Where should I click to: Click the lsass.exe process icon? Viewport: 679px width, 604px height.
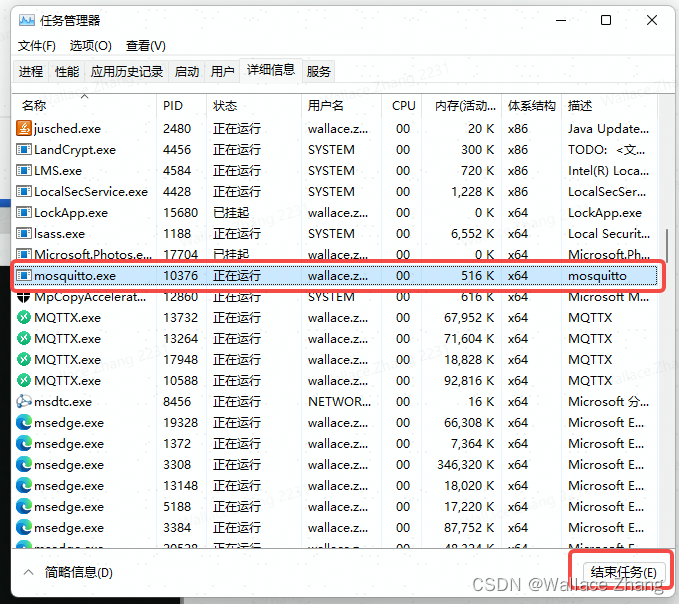pos(24,233)
